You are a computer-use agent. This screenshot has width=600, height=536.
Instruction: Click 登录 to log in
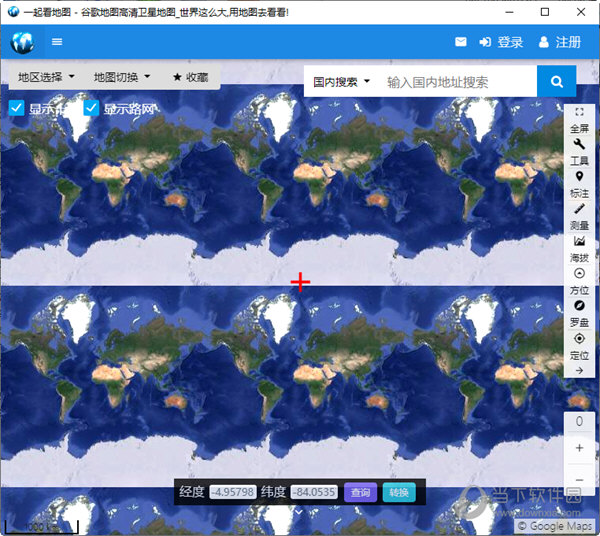pos(501,42)
